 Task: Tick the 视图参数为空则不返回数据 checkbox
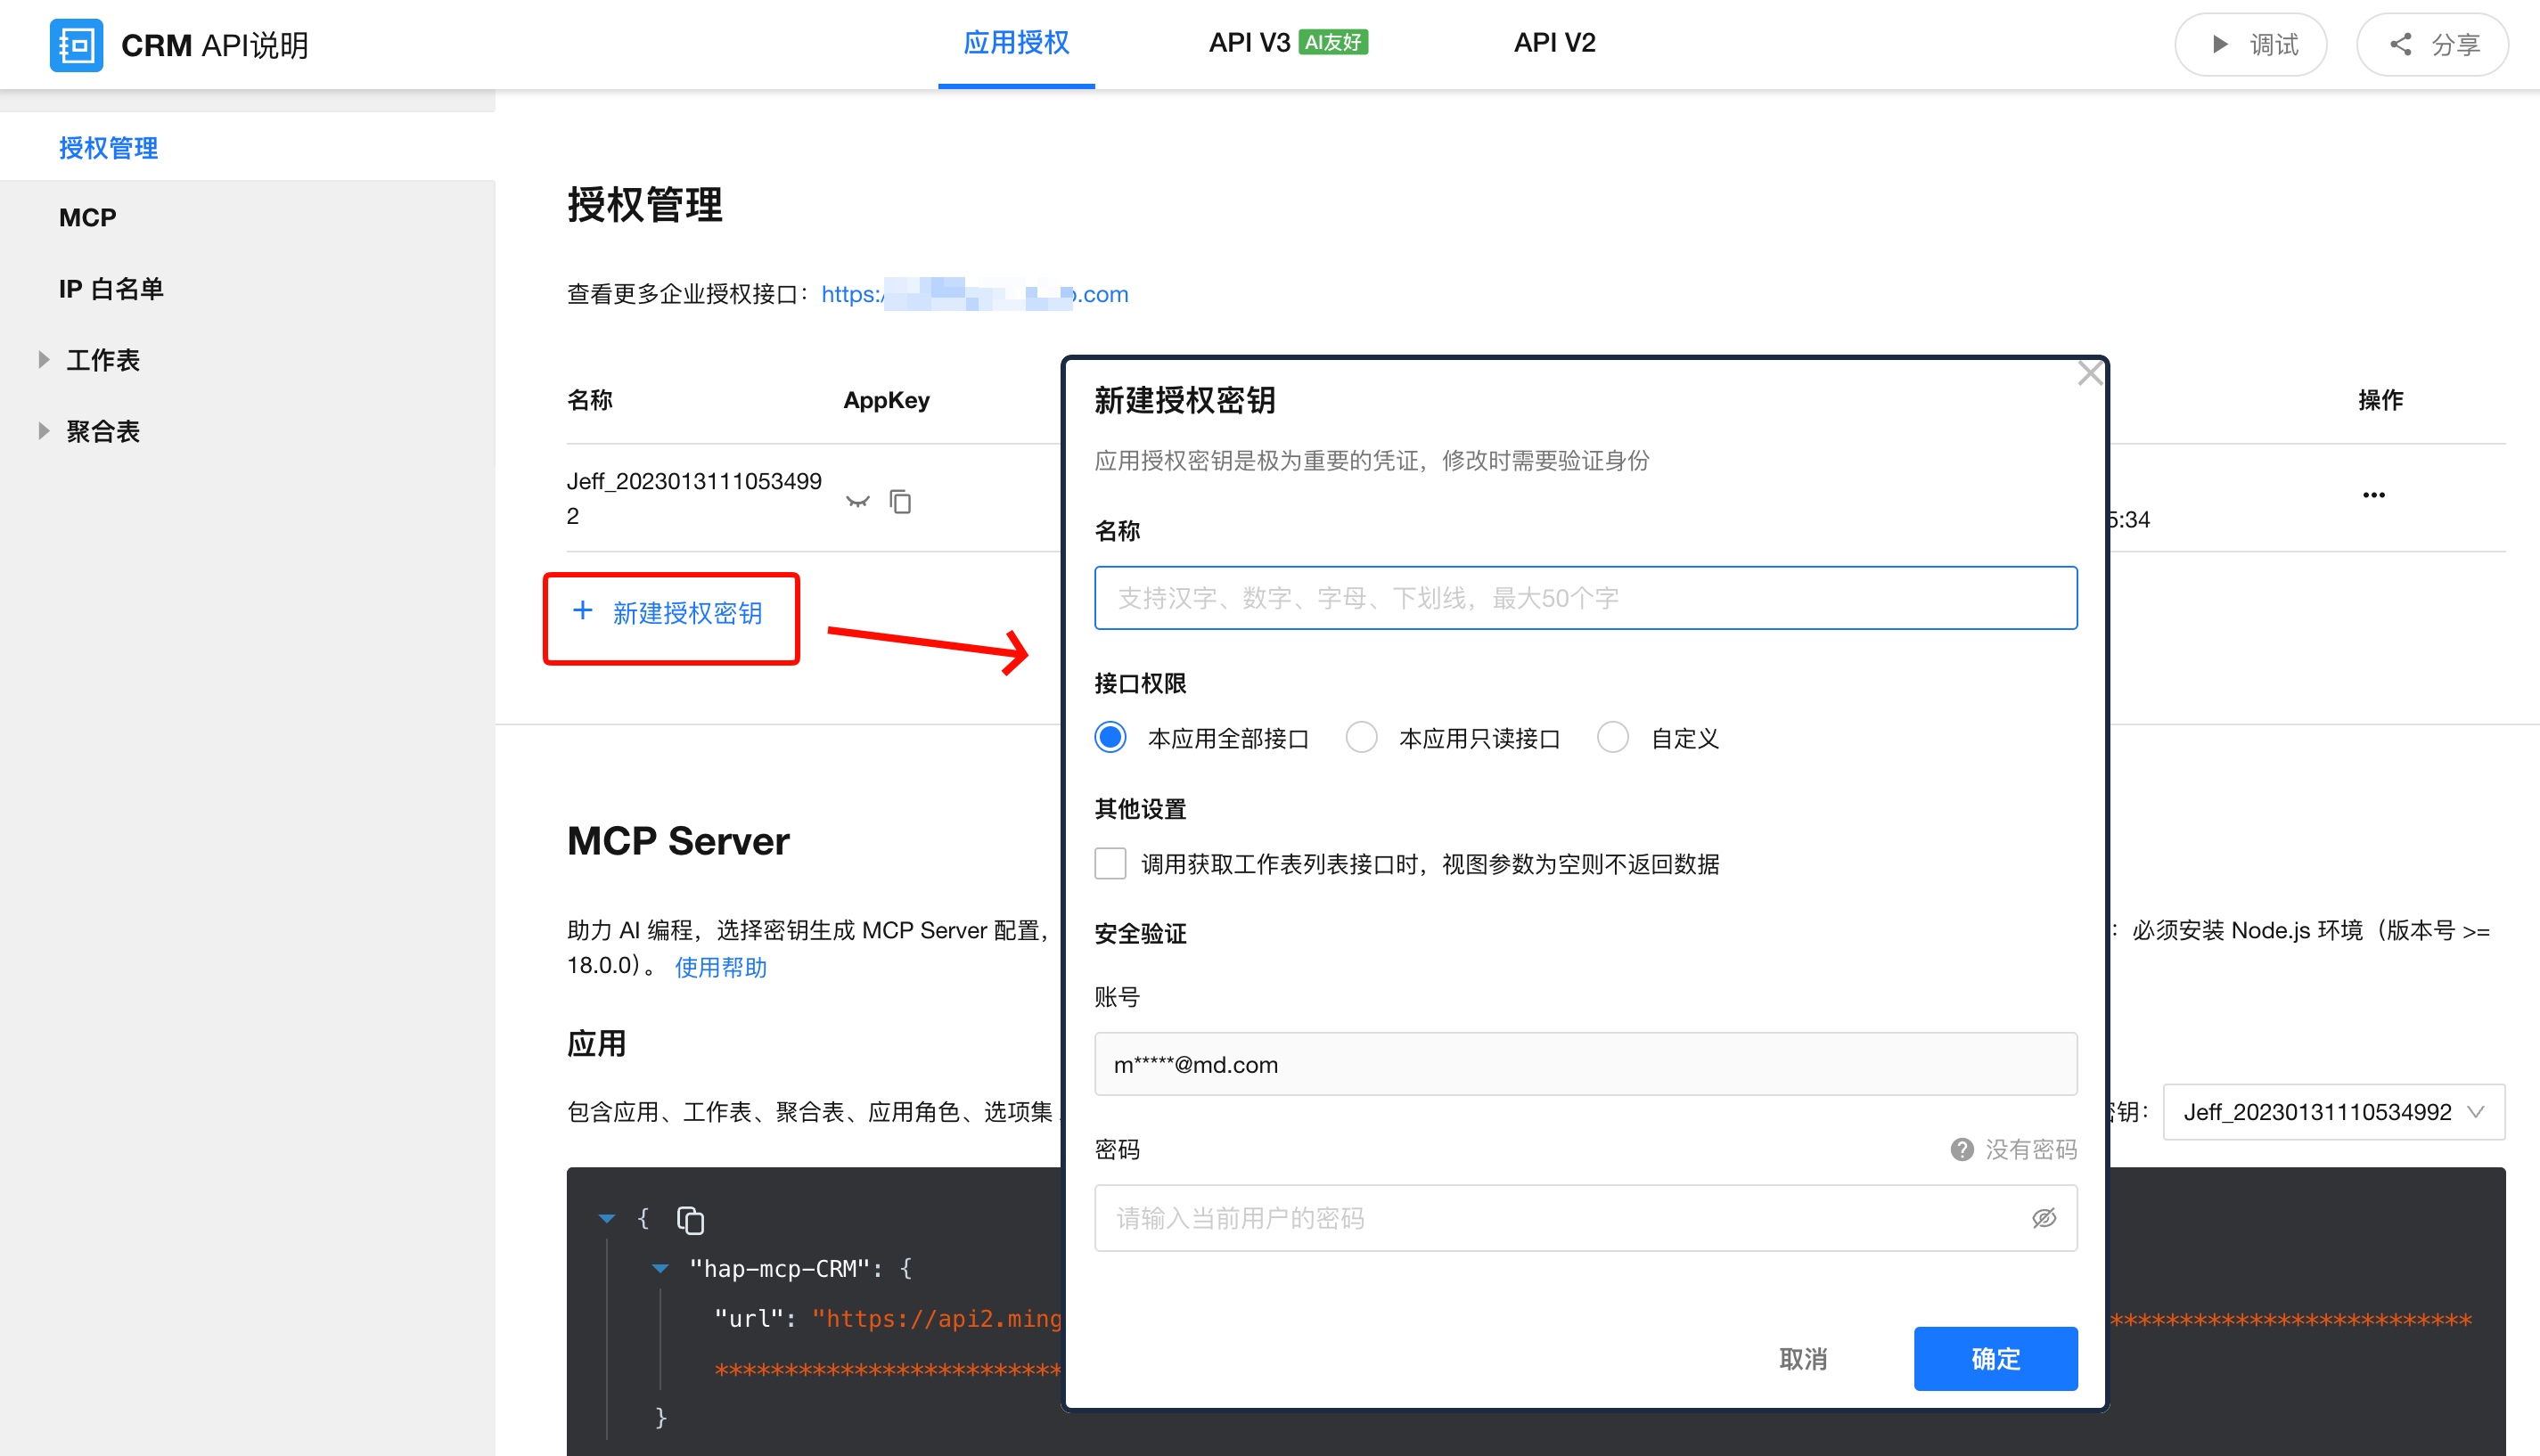coord(1110,863)
